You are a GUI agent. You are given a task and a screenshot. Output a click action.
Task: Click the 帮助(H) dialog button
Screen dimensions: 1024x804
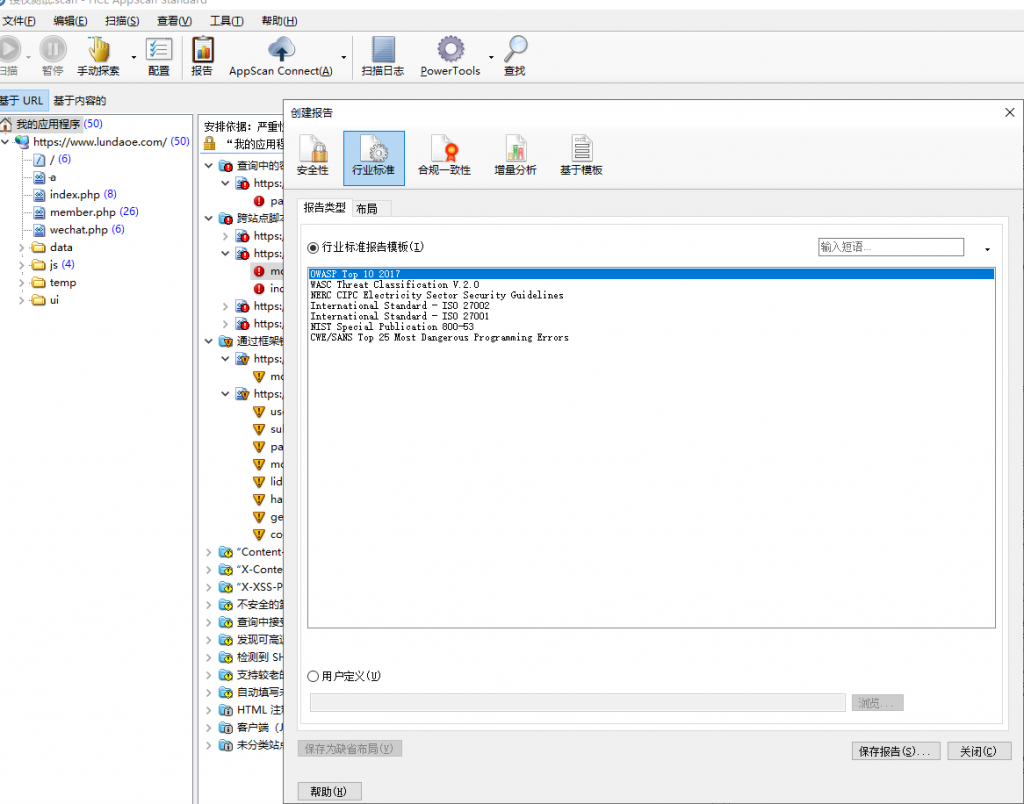[x=329, y=792]
